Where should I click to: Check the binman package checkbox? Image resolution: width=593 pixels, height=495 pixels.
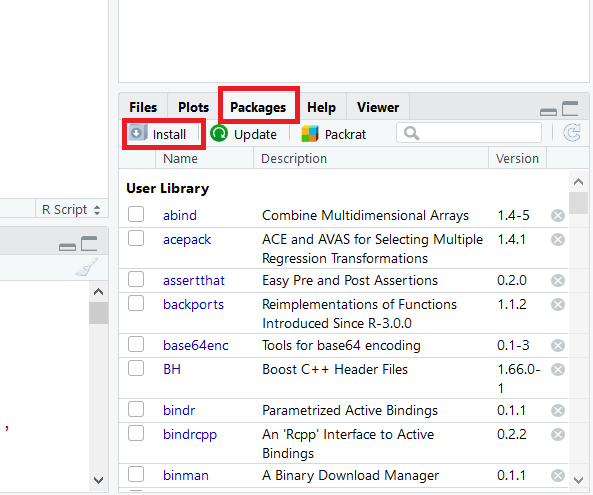point(136,474)
